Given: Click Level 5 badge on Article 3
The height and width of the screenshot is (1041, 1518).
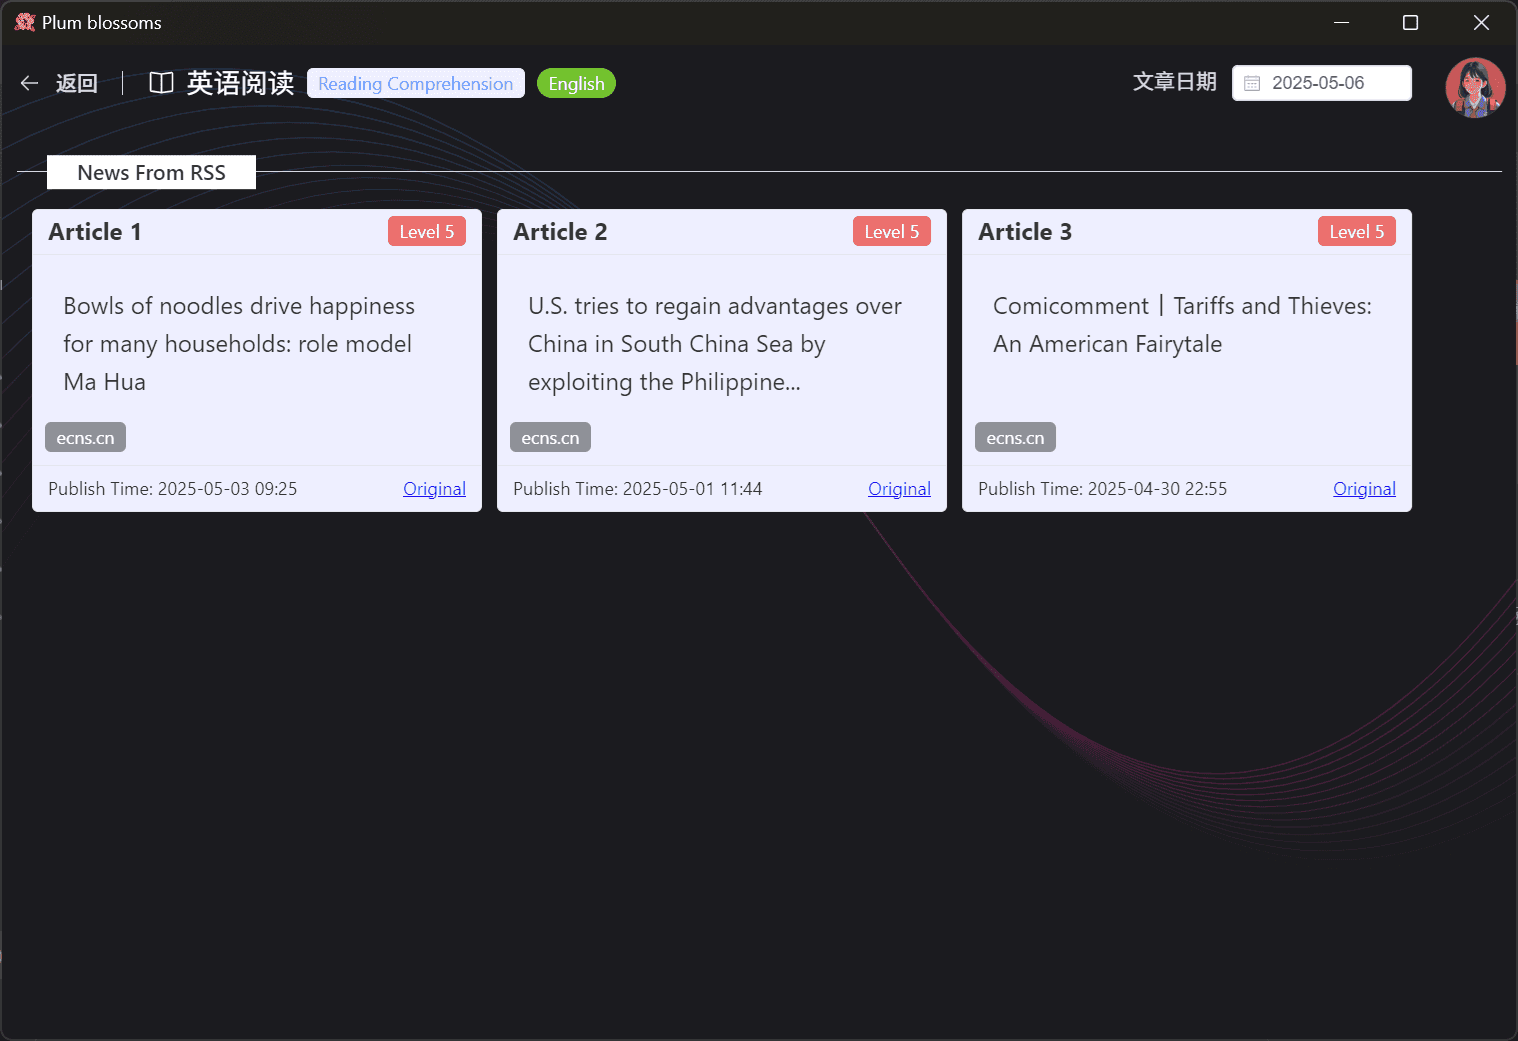Looking at the screenshot, I should click(x=1357, y=232).
